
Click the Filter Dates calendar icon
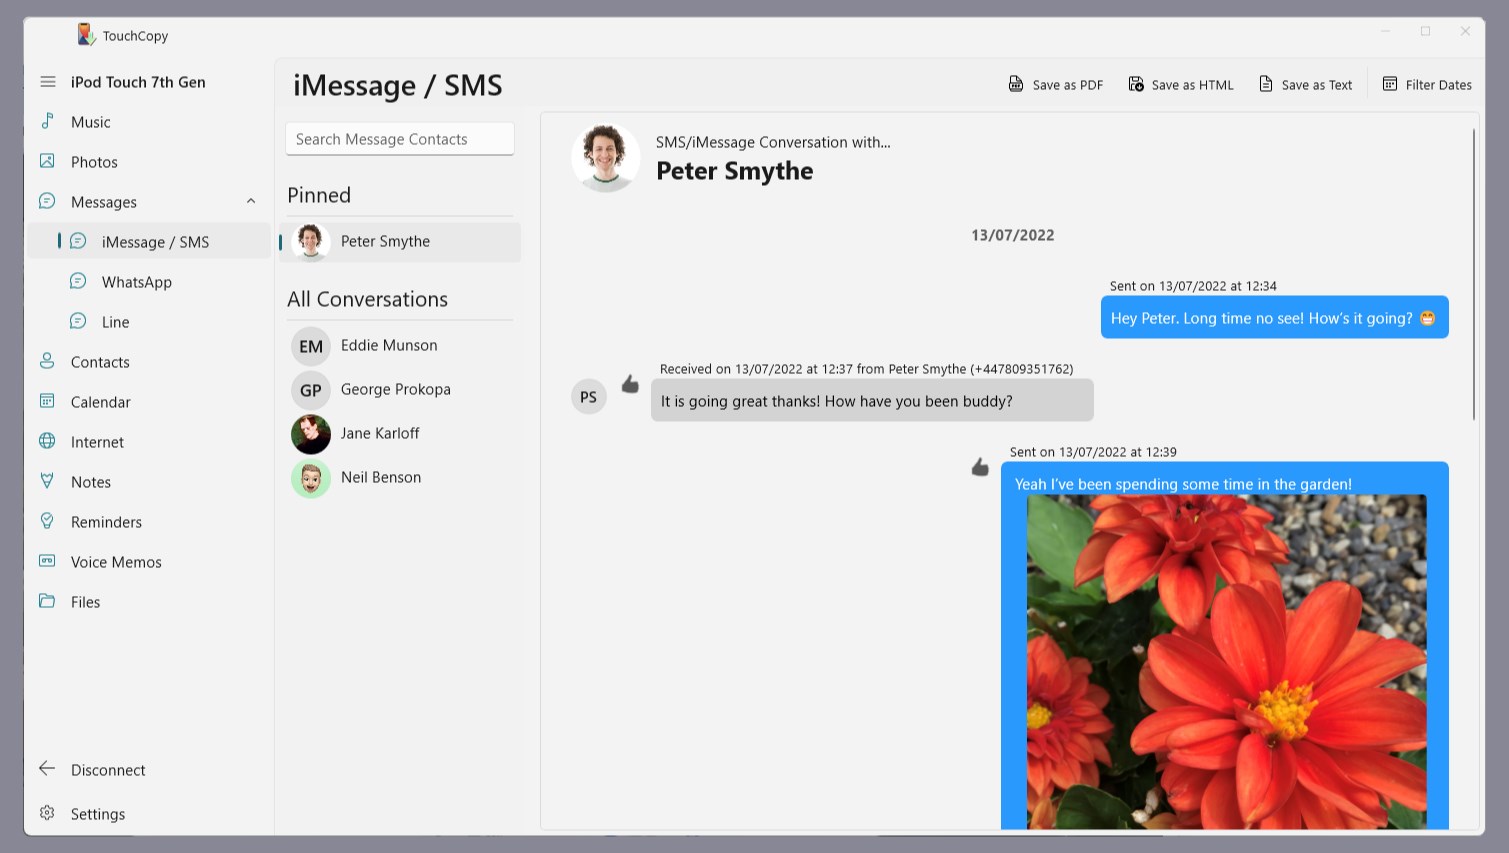point(1390,84)
